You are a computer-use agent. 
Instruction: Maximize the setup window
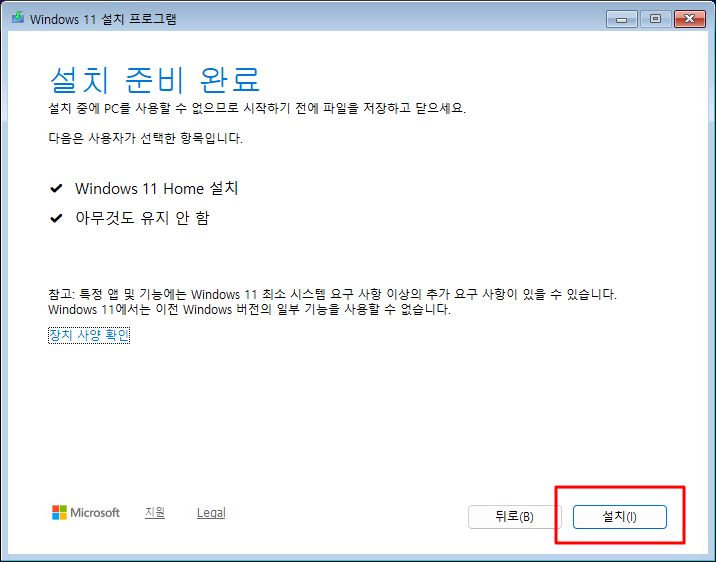tap(655, 19)
